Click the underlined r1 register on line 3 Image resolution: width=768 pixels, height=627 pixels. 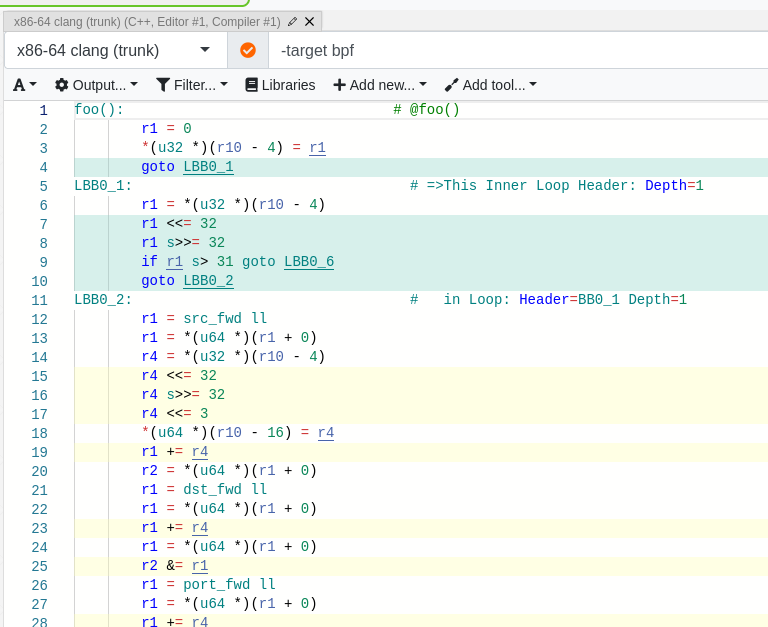(x=317, y=147)
